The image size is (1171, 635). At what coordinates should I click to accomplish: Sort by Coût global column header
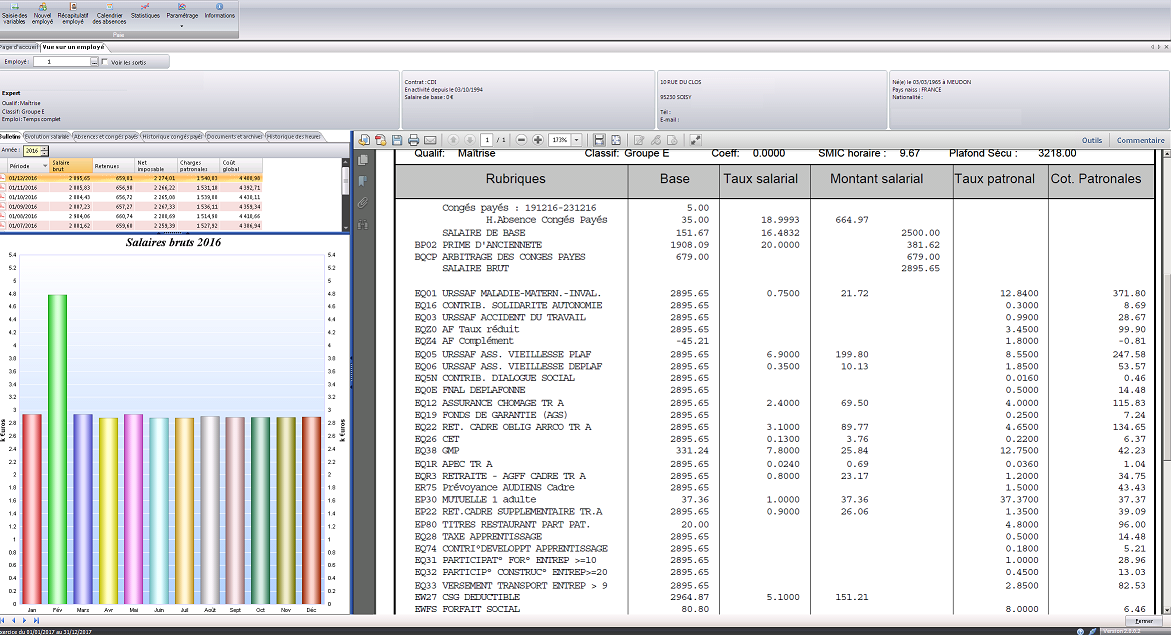point(240,166)
